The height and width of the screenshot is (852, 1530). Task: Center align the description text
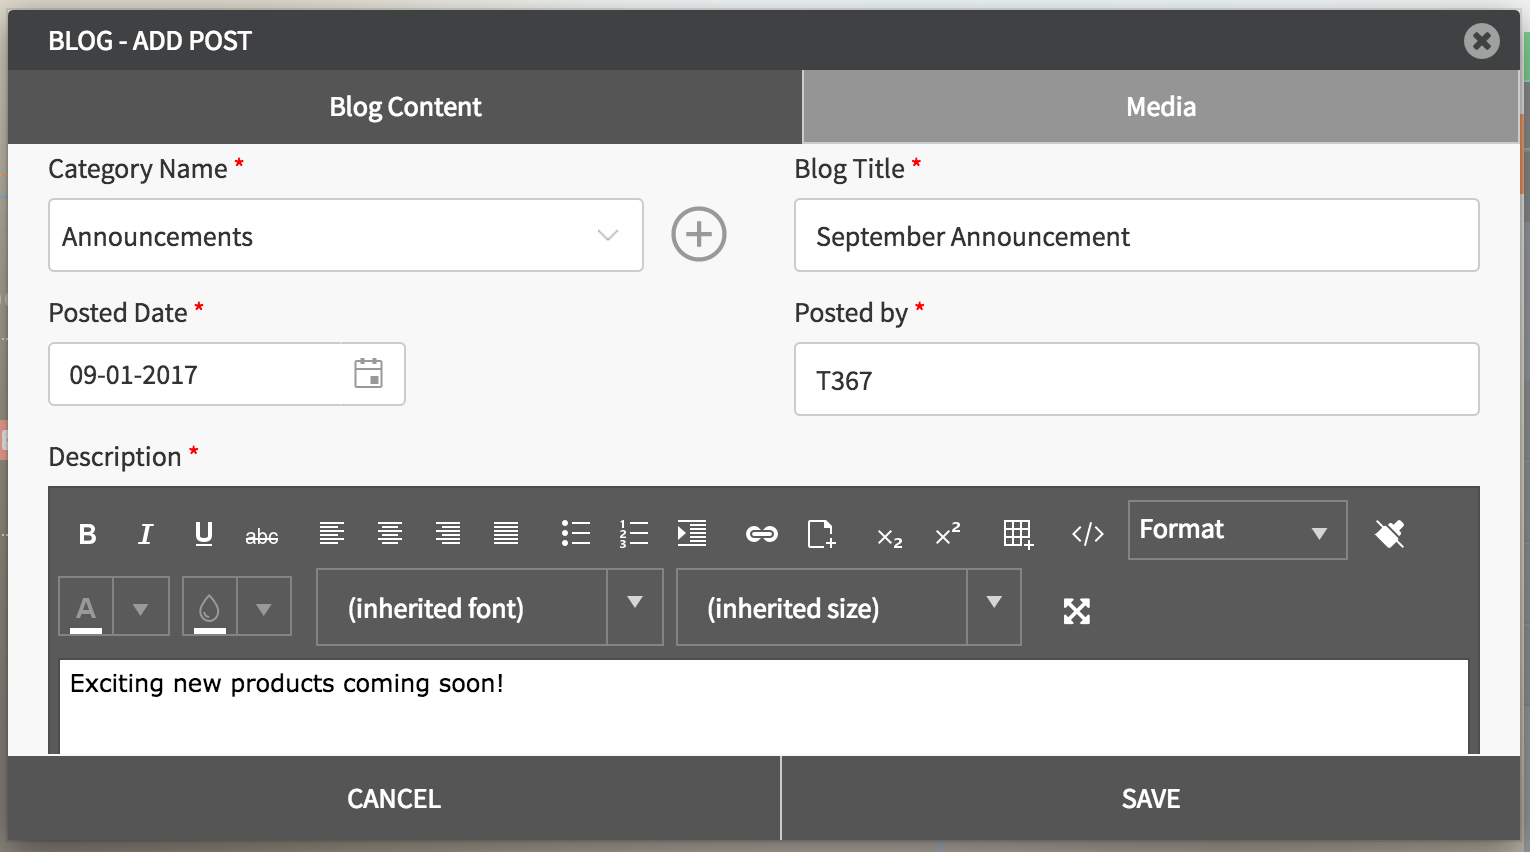pos(390,534)
